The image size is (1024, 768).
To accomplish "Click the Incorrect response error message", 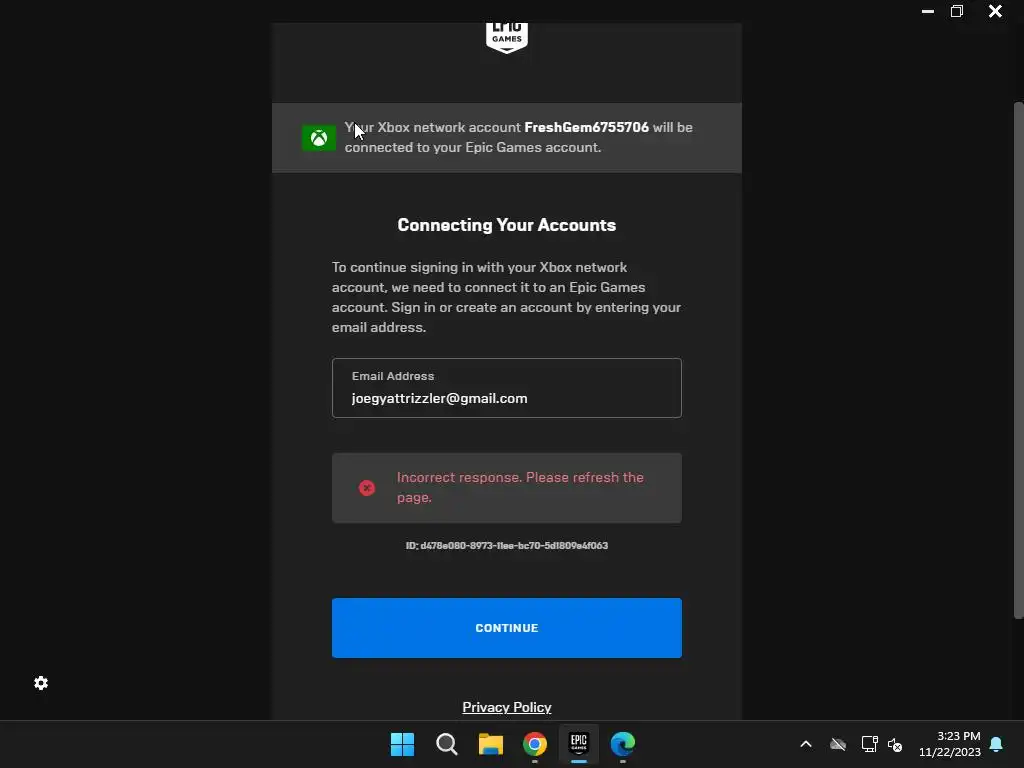I will (520, 487).
